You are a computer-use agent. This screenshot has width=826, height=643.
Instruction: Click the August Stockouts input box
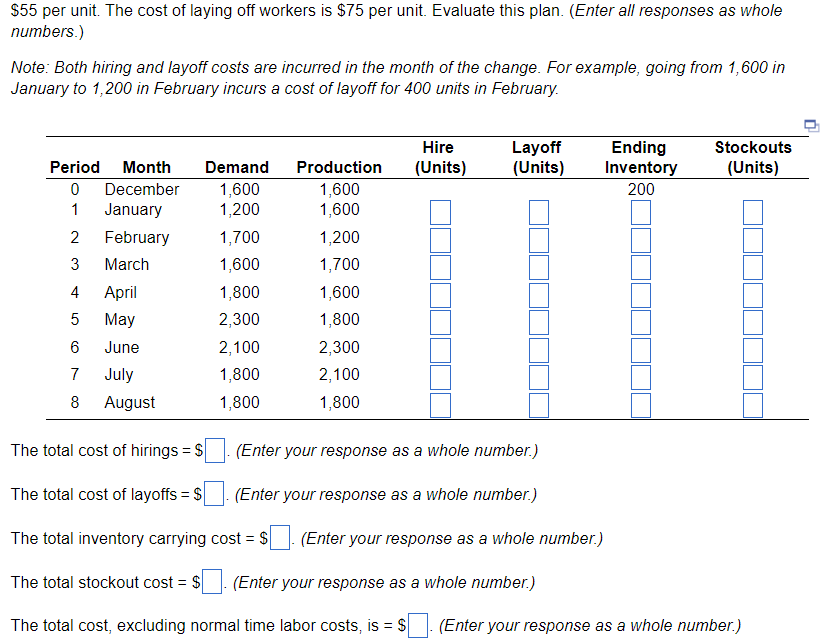(752, 404)
